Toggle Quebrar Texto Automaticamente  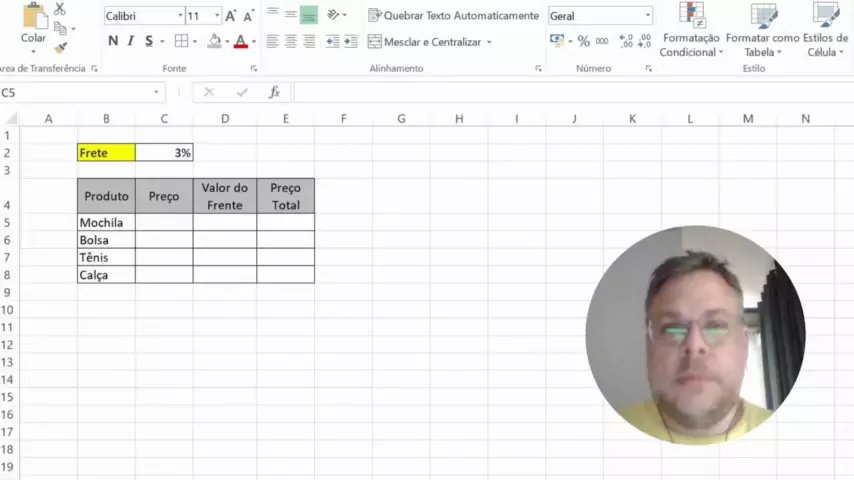coord(453,16)
